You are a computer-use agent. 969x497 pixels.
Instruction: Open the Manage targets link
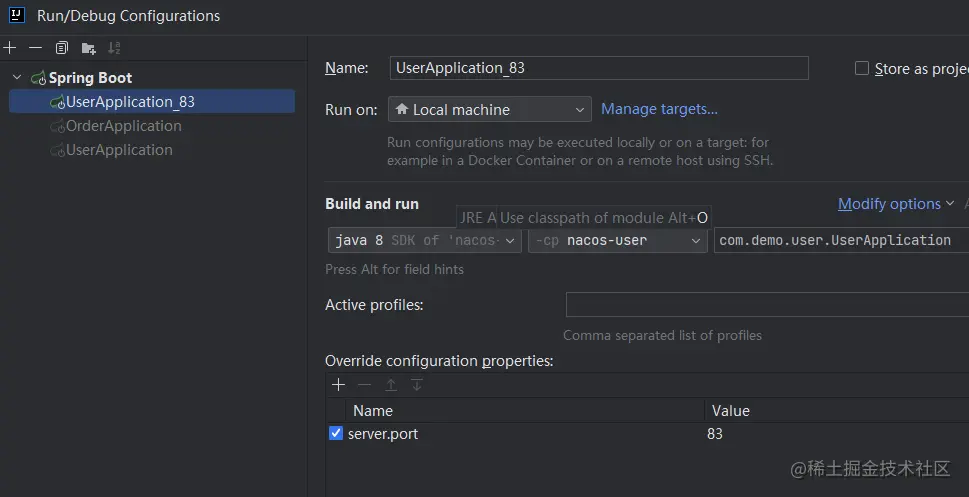pos(659,109)
